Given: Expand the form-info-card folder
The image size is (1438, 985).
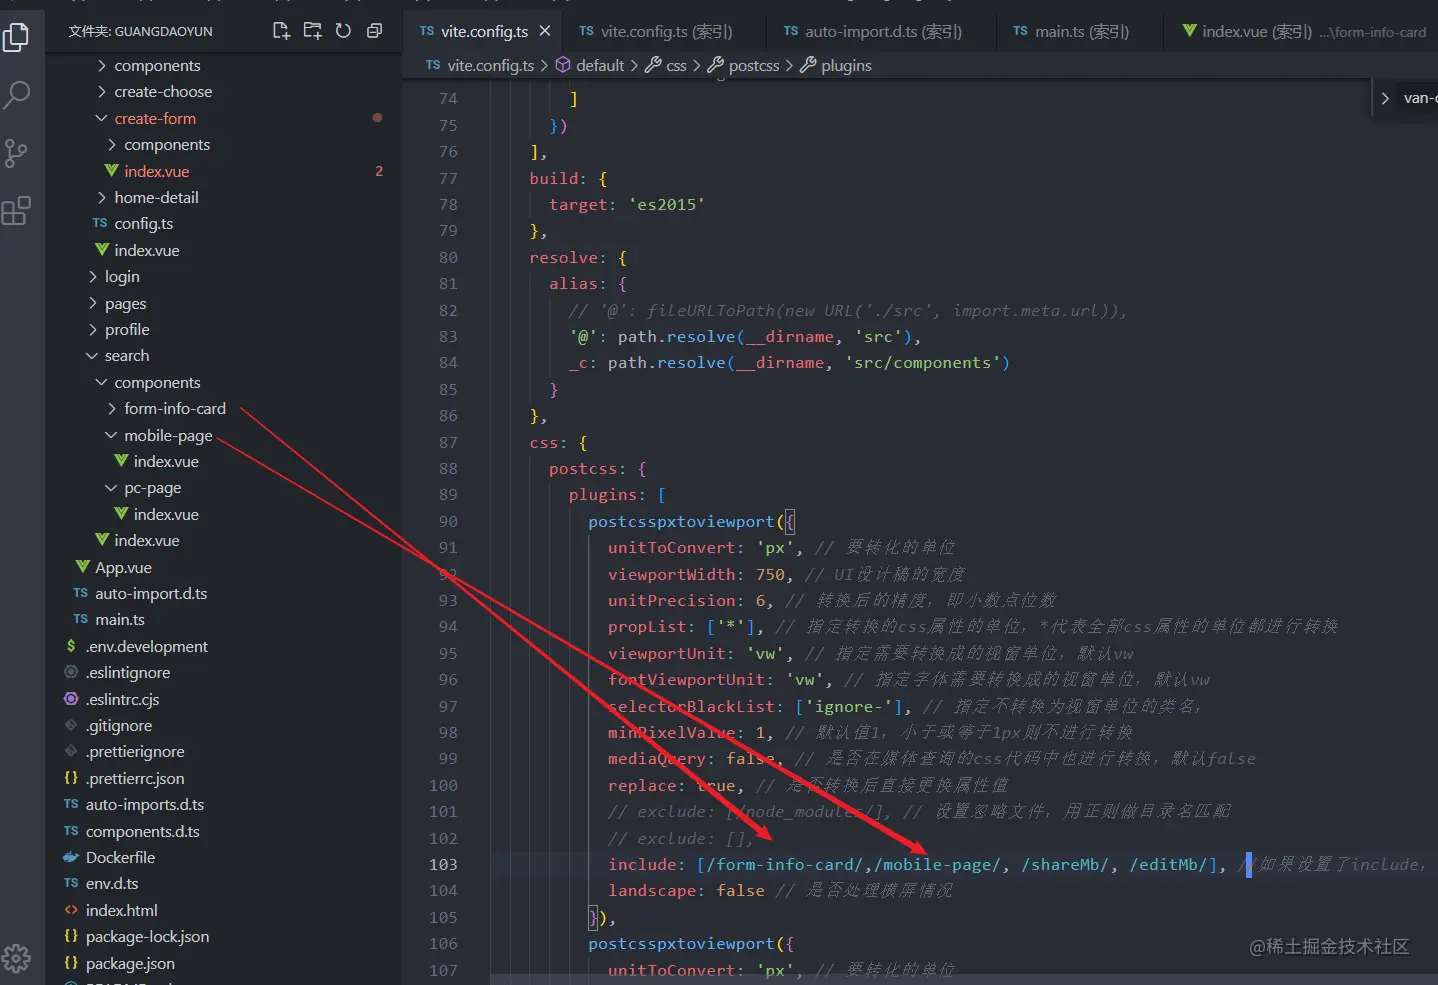Looking at the screenshot, I should click(x=175, y=409).
